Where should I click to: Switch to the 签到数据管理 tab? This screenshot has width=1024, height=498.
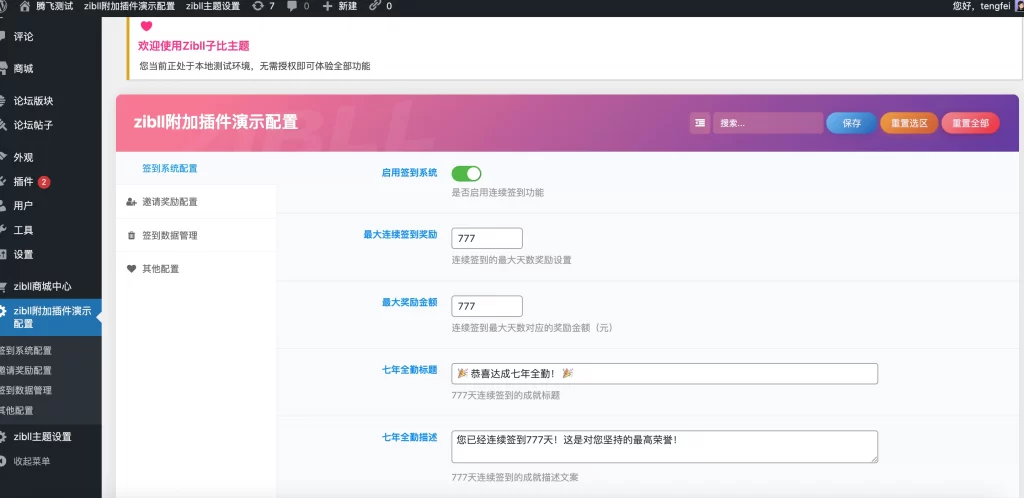tap(196, 236)
